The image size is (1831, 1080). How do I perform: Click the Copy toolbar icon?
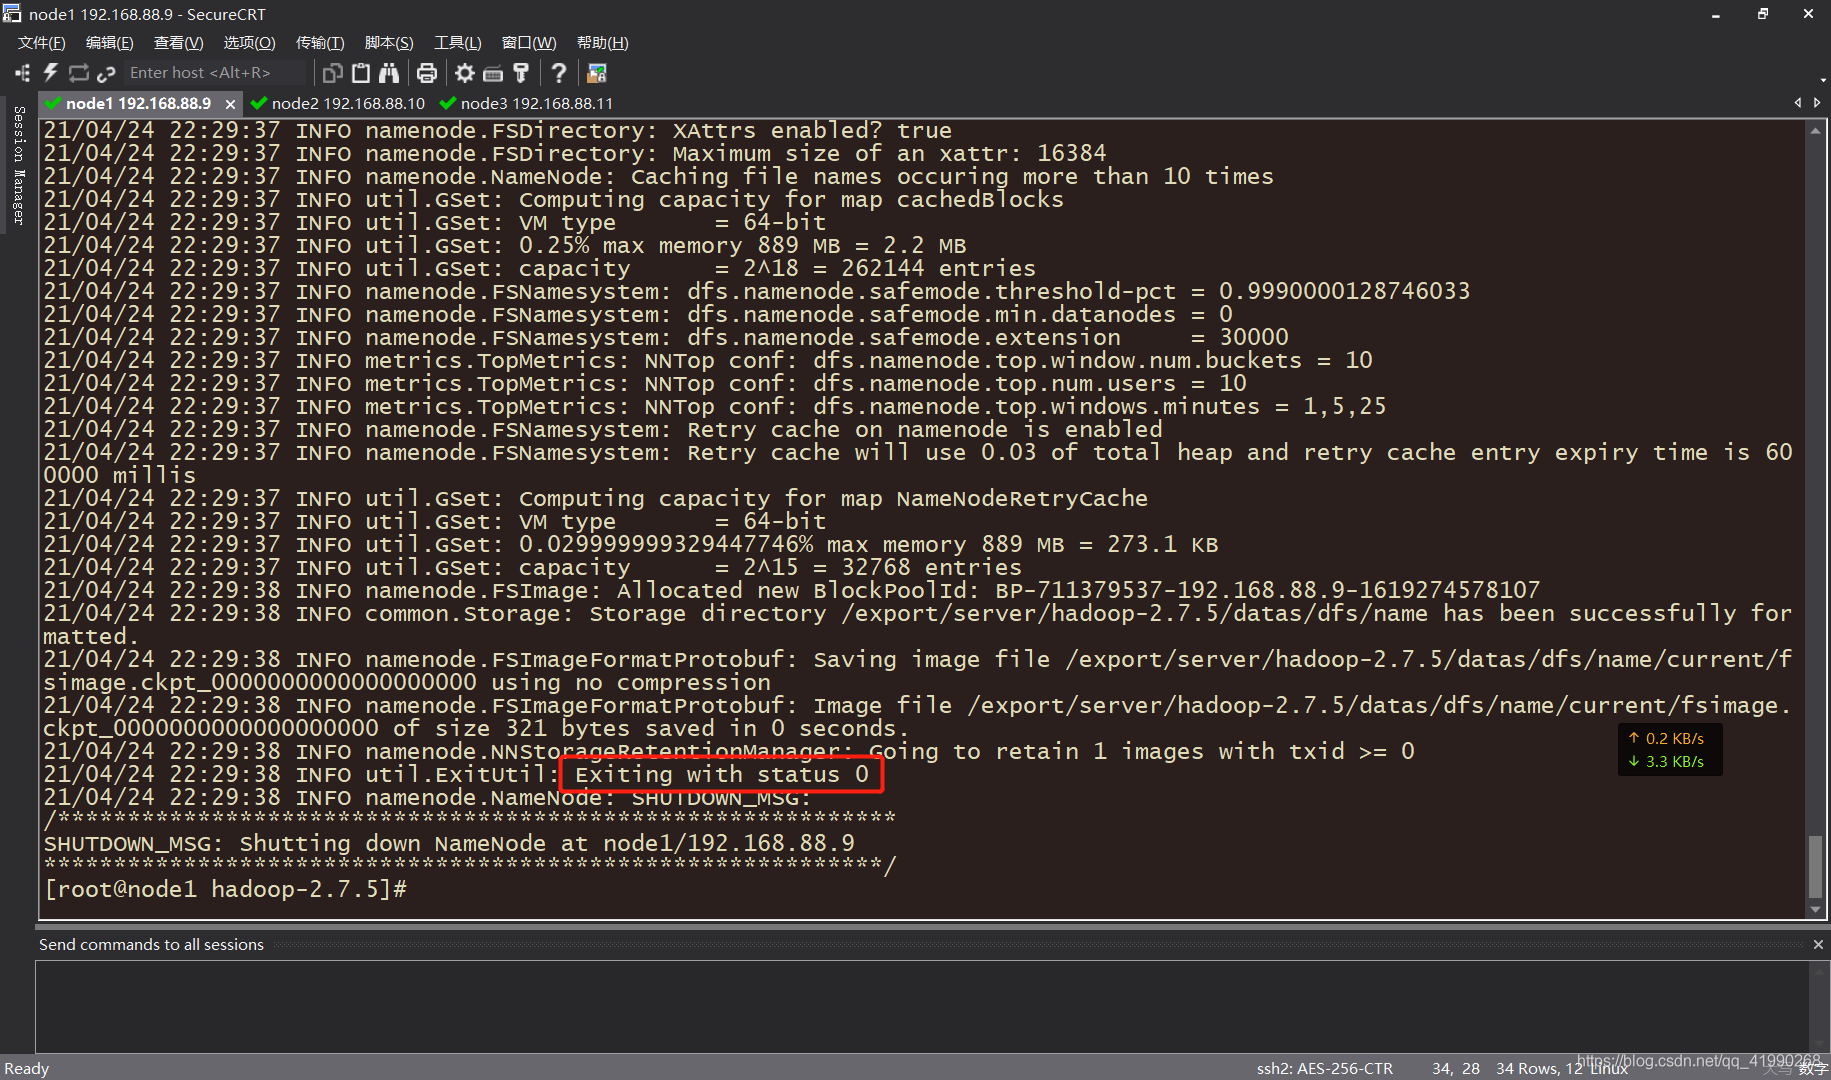point(333,73)
